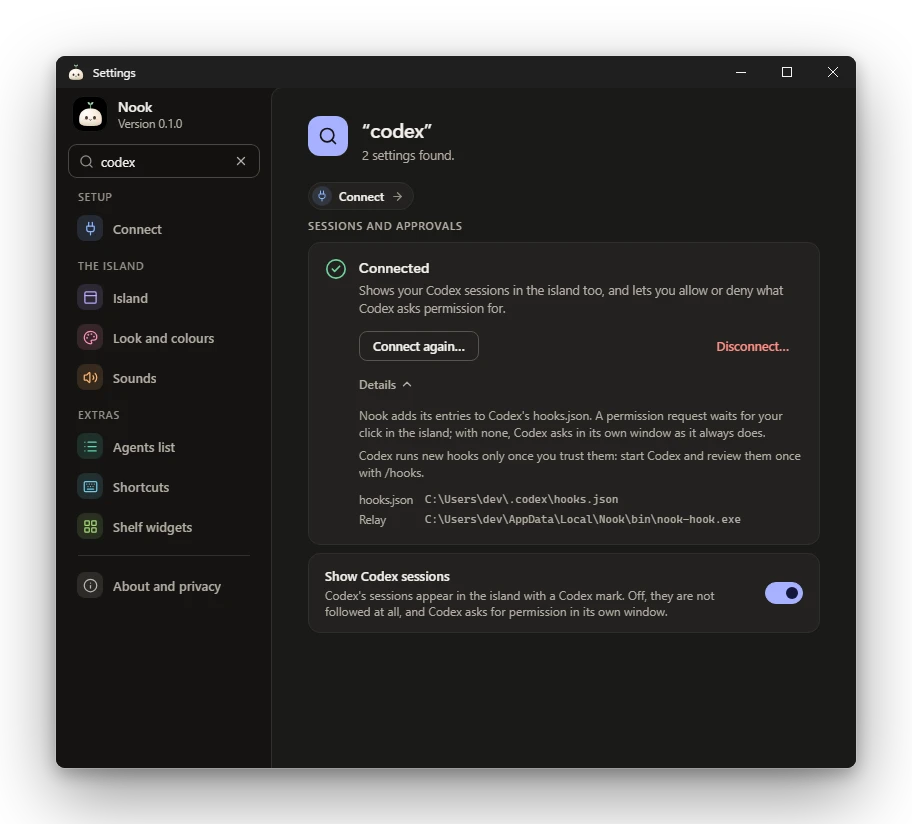Screen dimensions: 912x824
Task: Go to the Island settings page
Action: 130,298
